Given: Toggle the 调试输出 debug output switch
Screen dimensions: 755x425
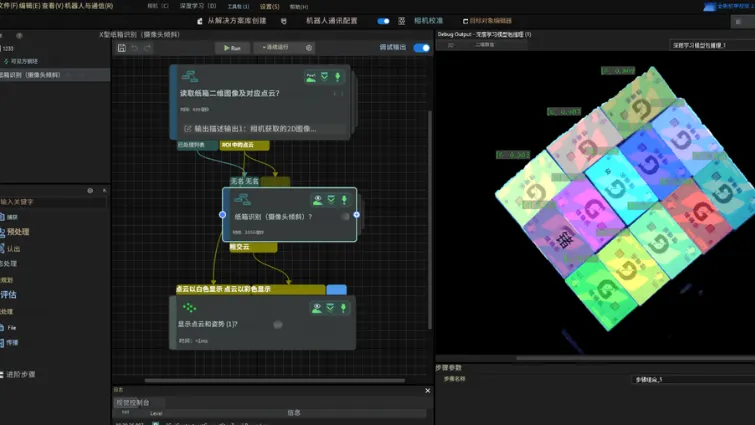Looking at the screenshot, I should [422, 48].
